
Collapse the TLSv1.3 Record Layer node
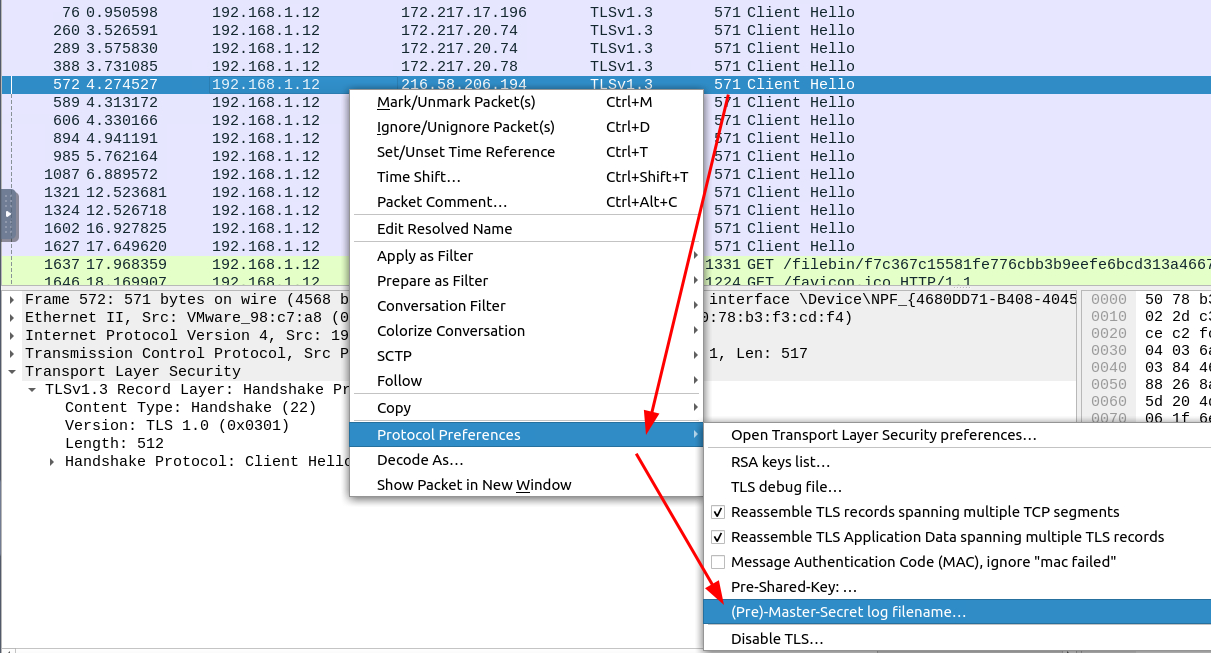[x=32, y=390]
